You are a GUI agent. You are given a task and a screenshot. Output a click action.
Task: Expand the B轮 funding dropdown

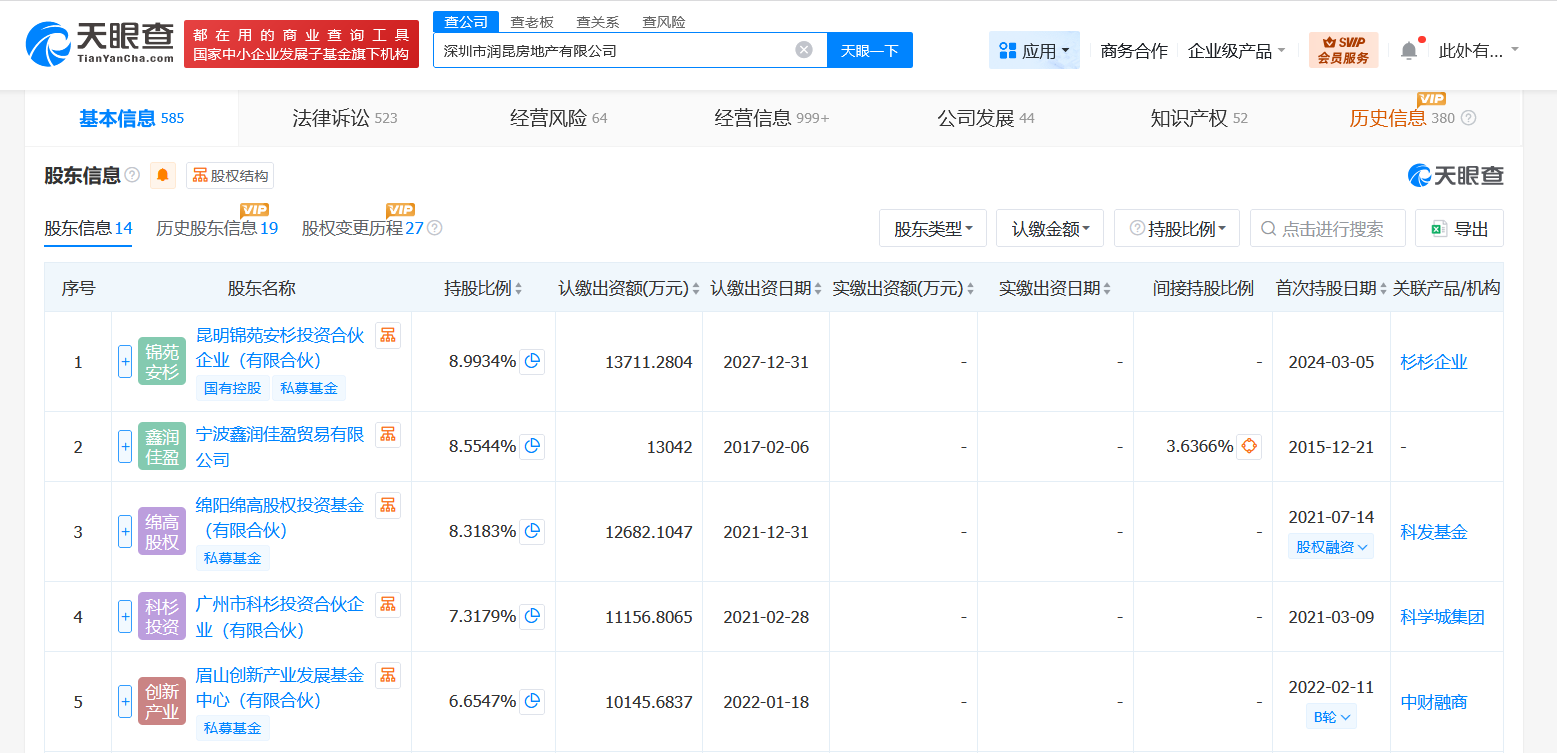(x=1330, y=716)
